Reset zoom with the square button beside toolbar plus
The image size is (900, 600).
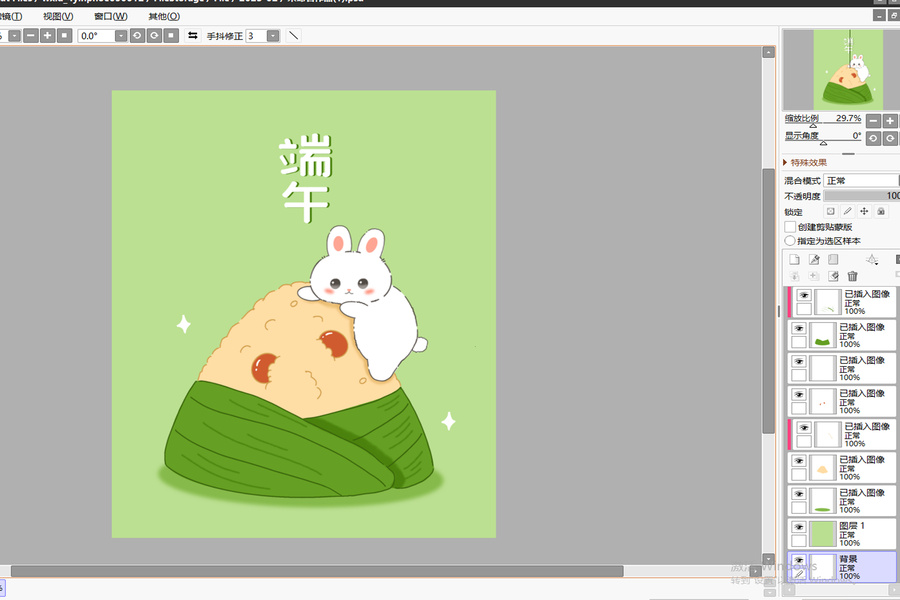[x=65, y=36]
